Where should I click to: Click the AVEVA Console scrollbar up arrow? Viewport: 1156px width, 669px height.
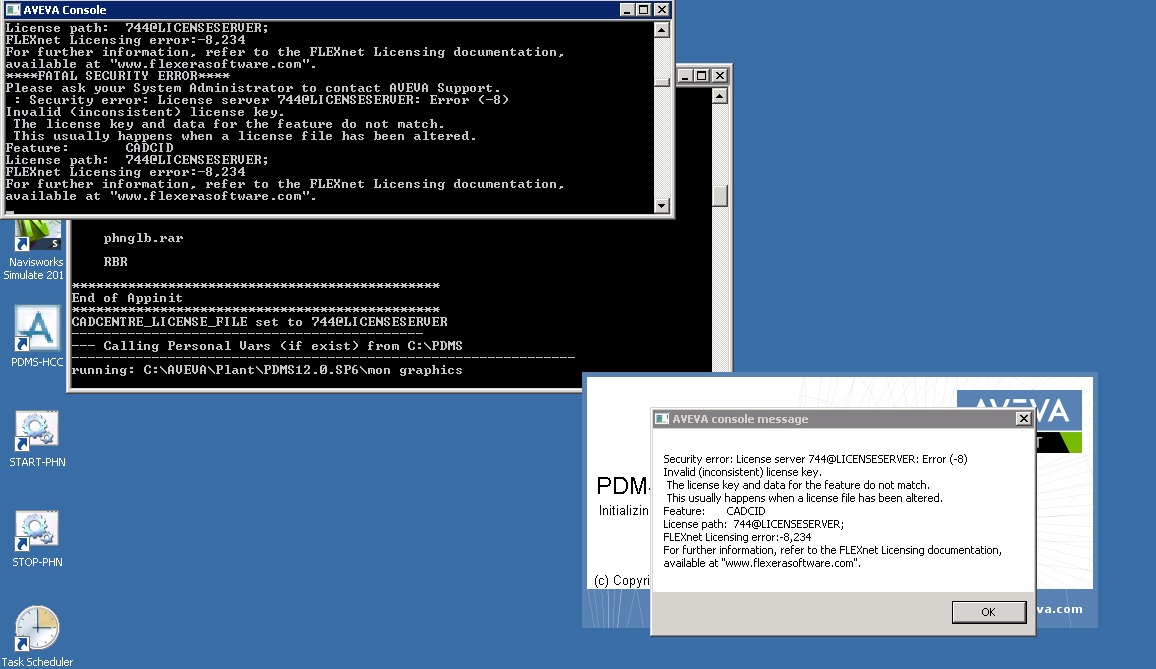(661, 30)
